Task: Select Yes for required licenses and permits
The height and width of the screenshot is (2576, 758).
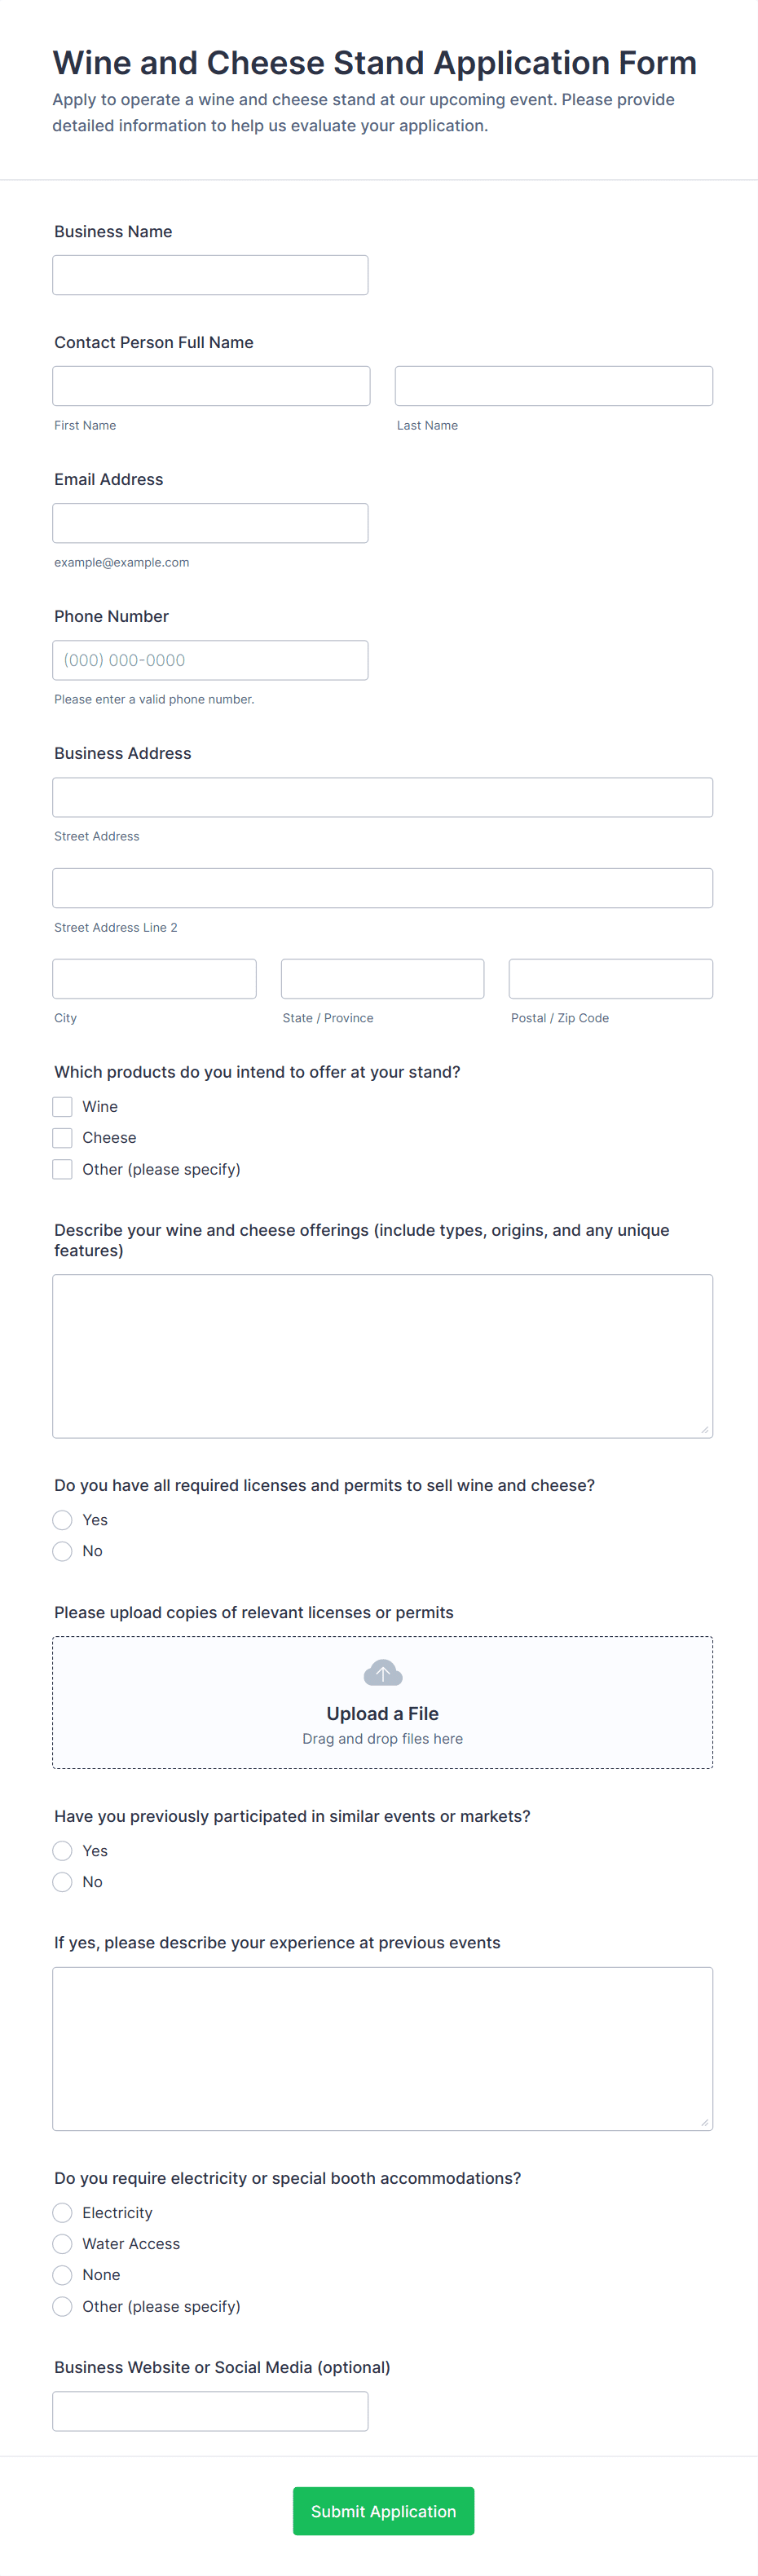Action: [63, 1520]
